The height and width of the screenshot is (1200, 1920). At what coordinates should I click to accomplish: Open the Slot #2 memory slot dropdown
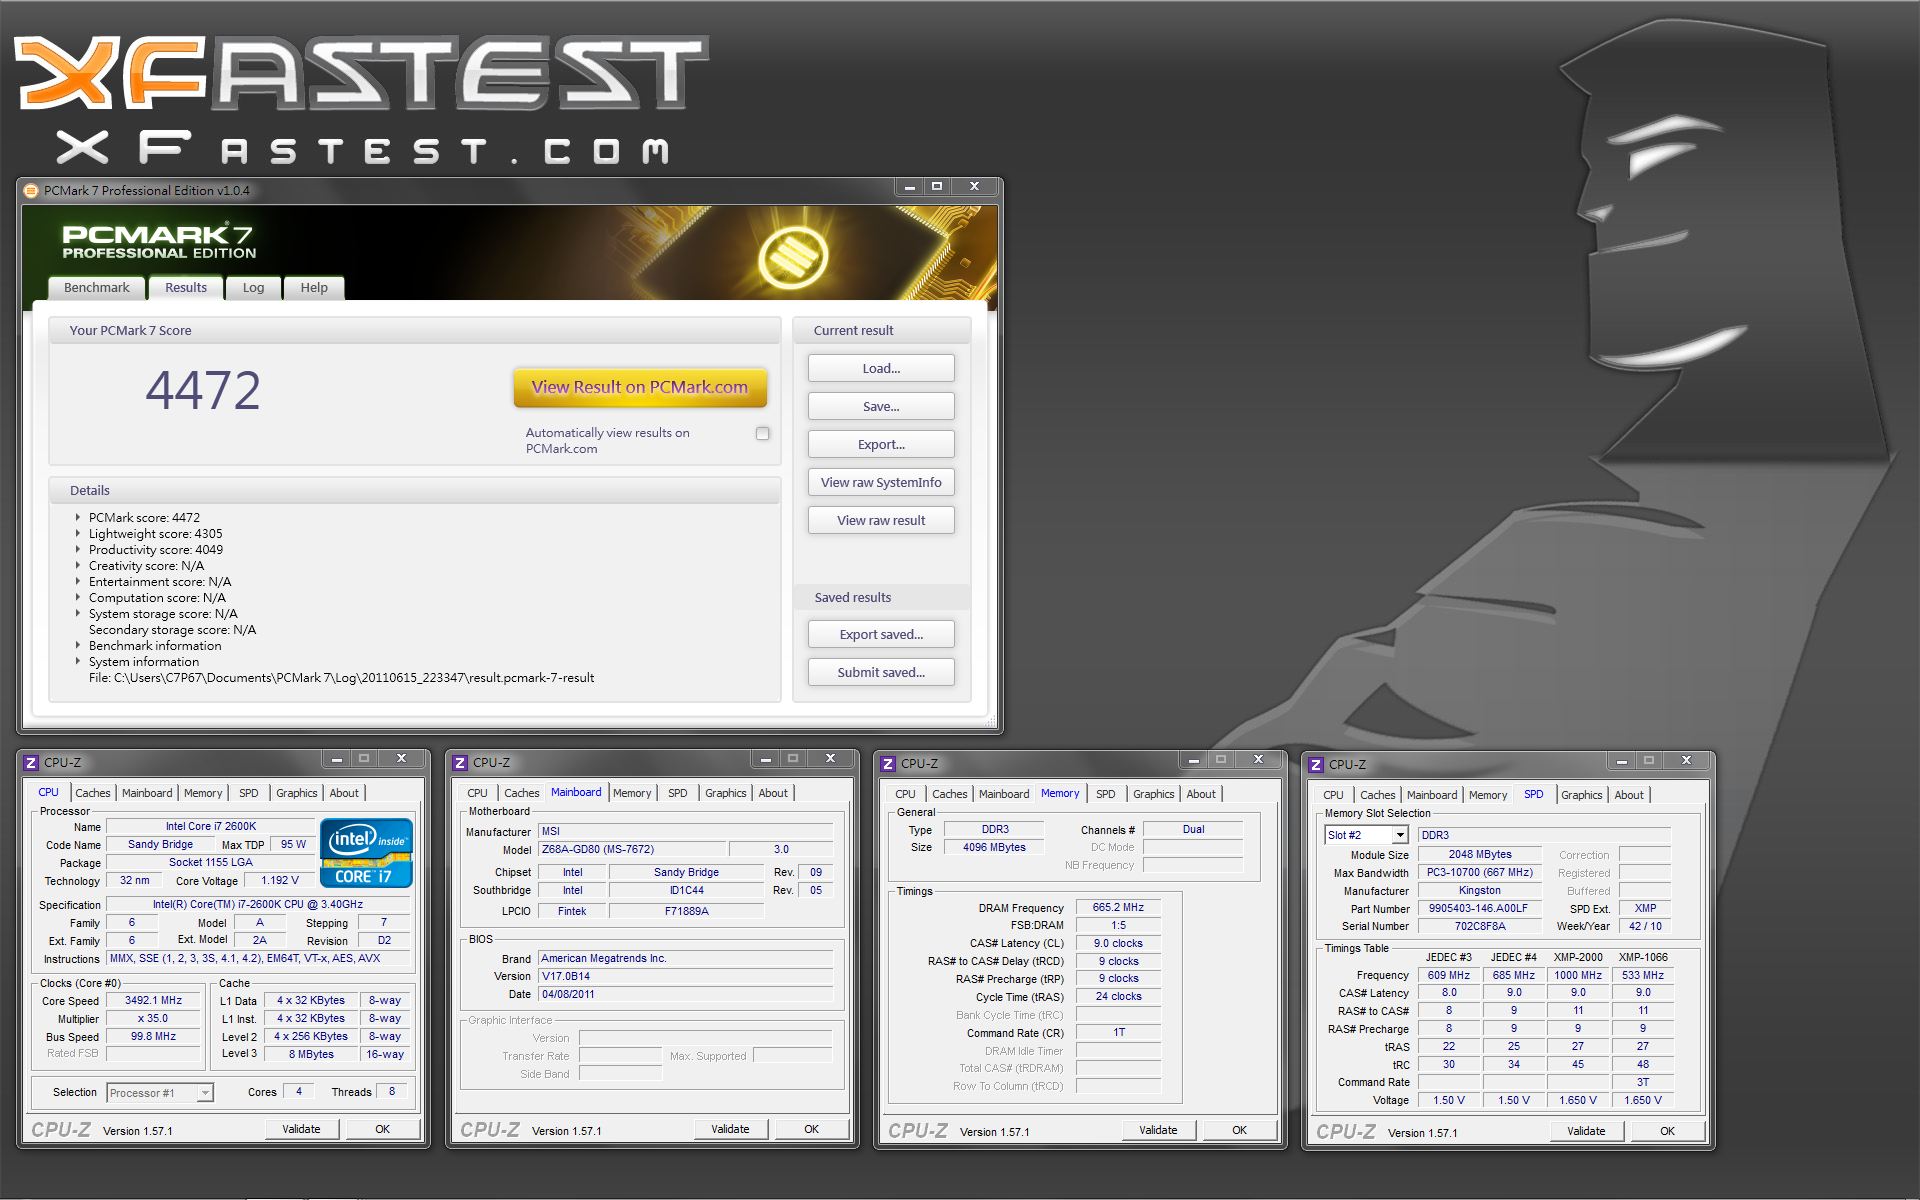tap(1400, 835)
